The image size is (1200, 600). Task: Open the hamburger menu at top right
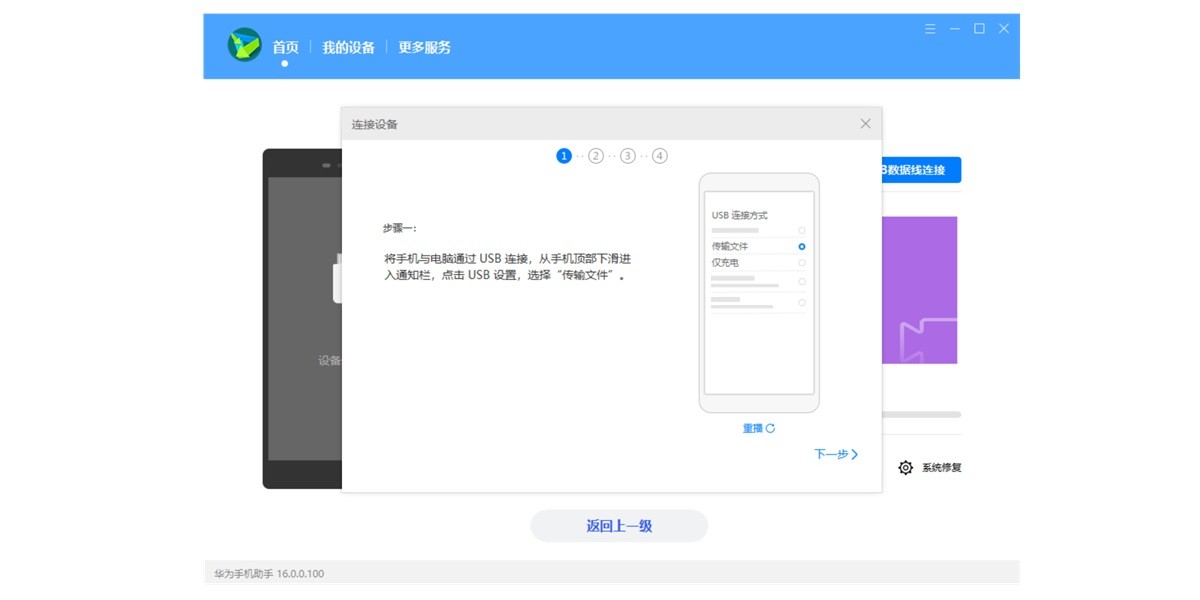click(929, 29)
